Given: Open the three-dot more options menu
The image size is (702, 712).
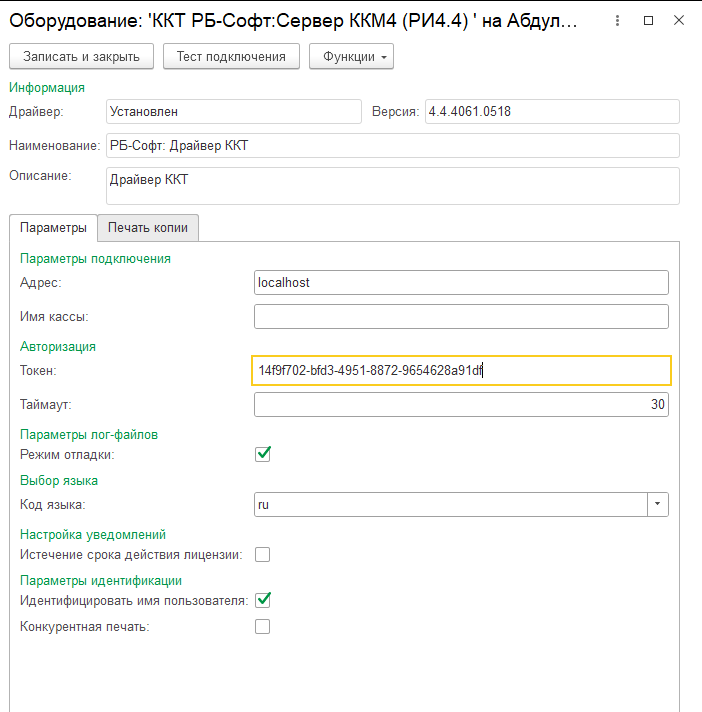Looking at the screenshot, I should (617, 20).
